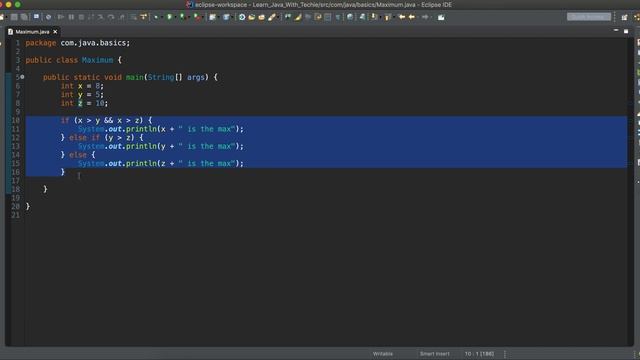
Task: Click the Save All toolbar icon
Action: (24, 17)
